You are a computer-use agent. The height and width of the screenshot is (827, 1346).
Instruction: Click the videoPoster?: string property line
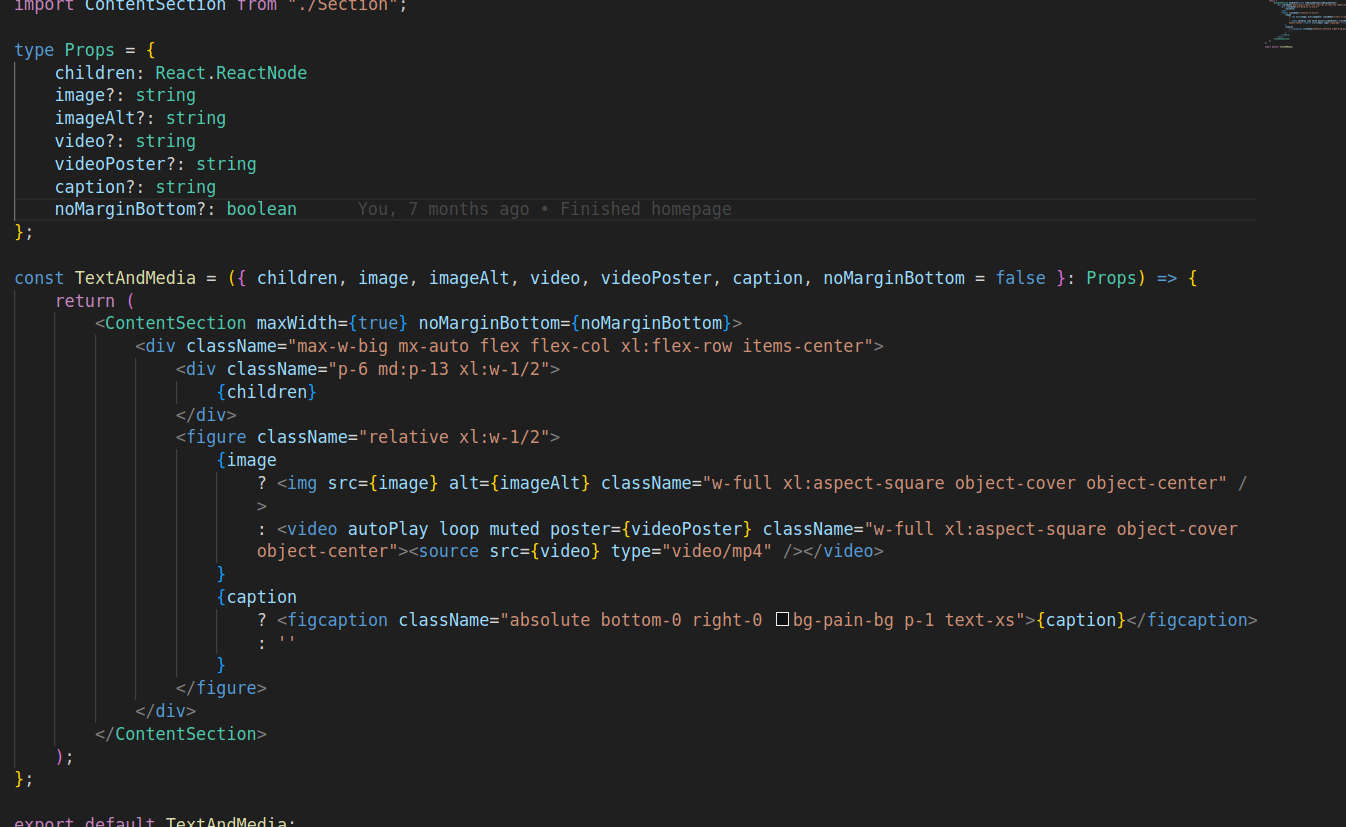[155, 164]
